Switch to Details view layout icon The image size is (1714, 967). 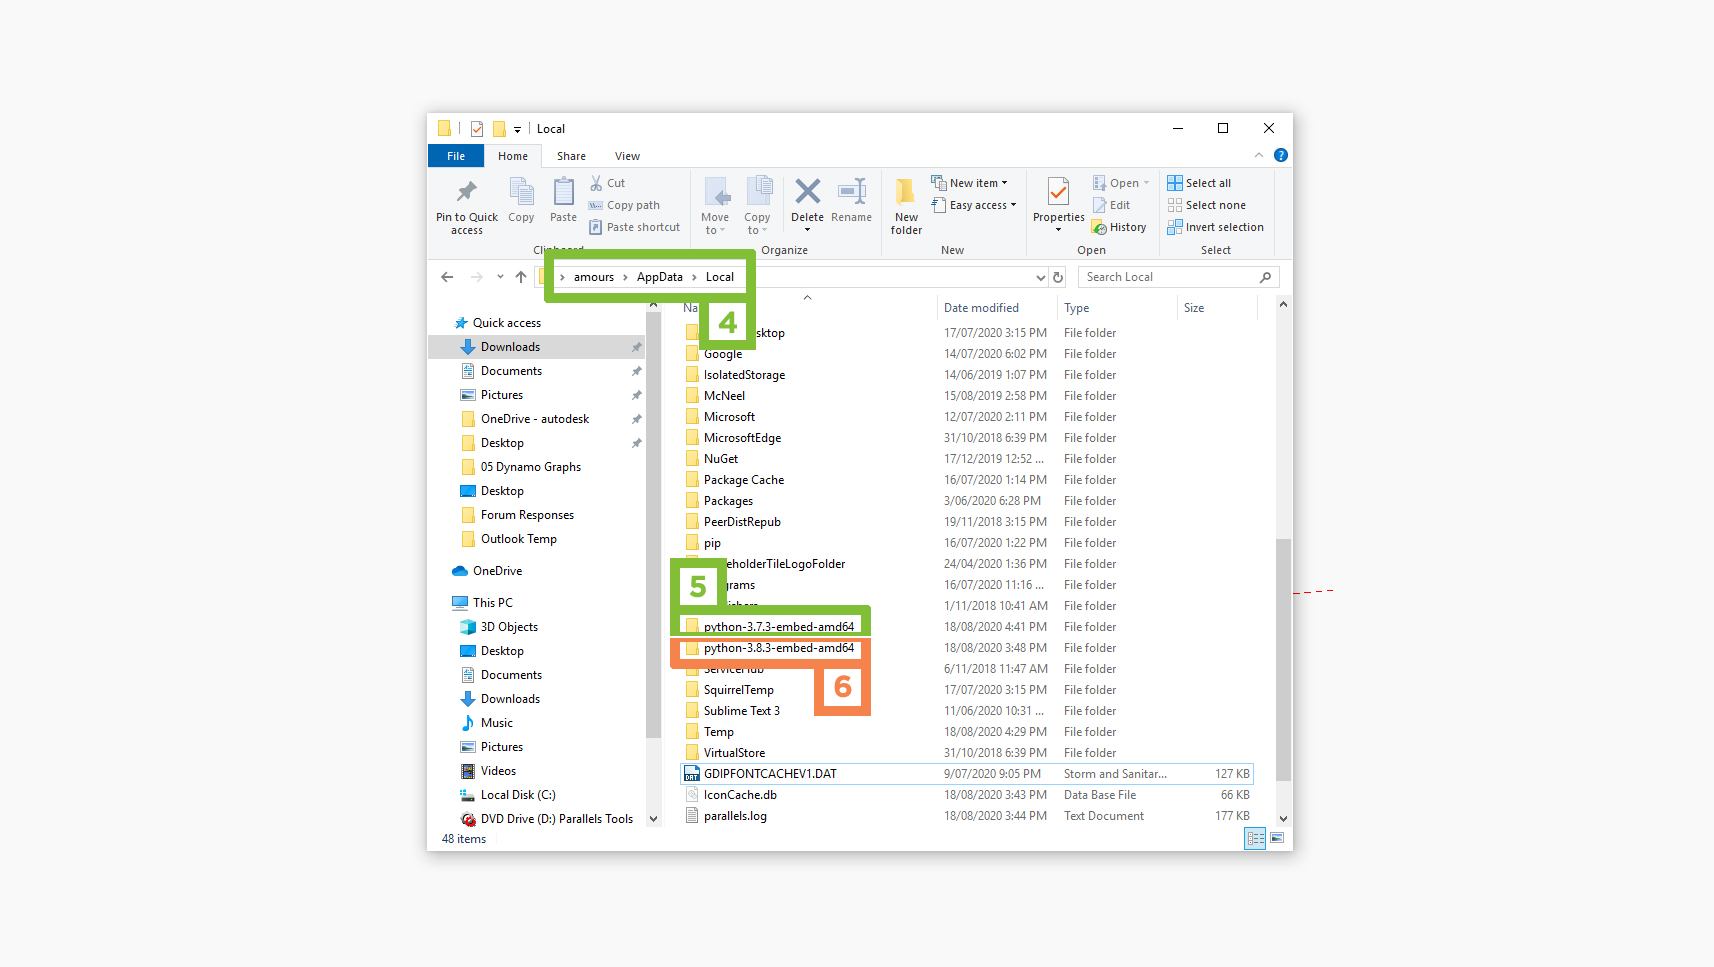click(1255, 838)
